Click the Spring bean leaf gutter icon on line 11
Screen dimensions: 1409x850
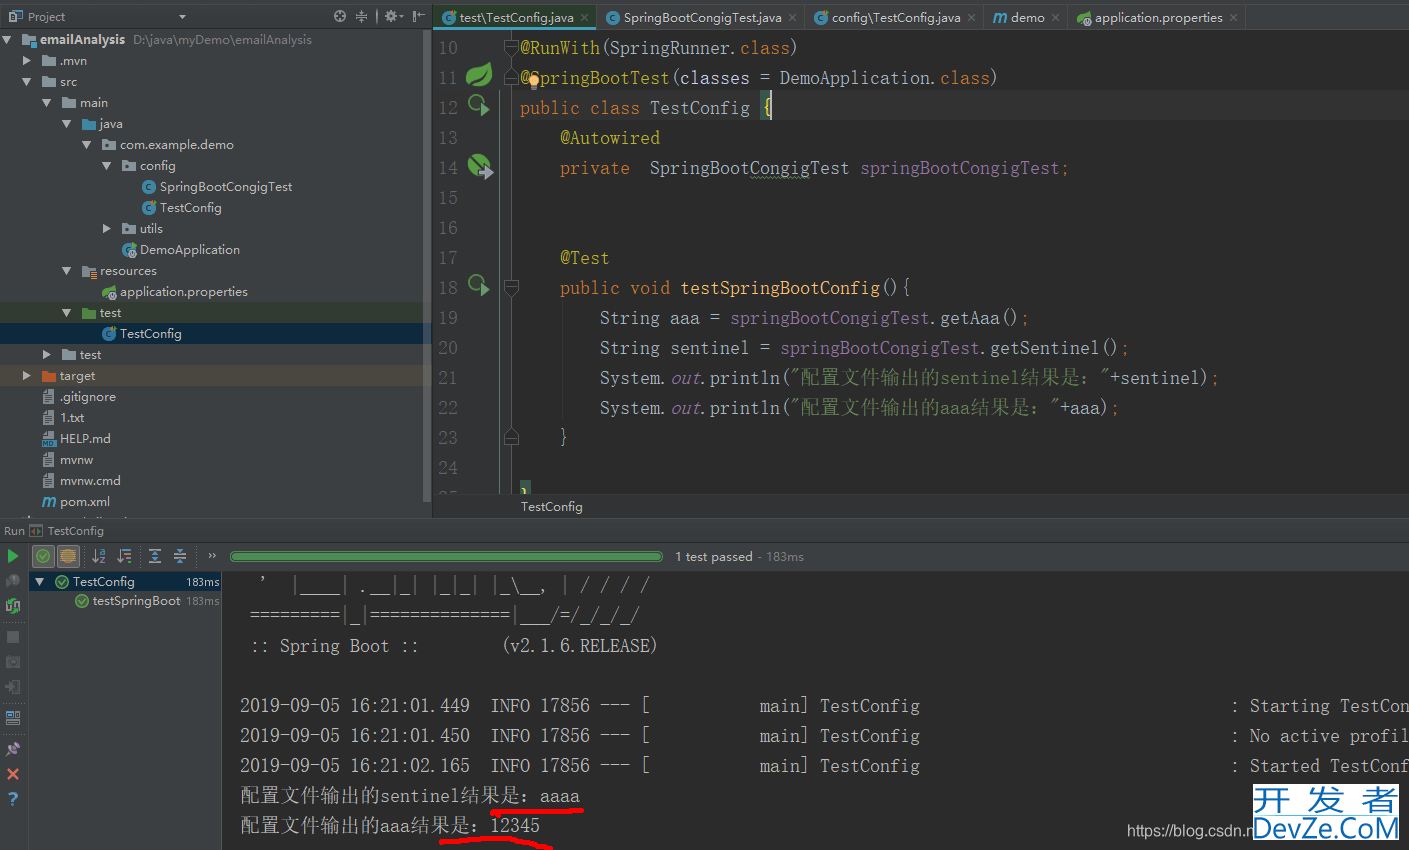click(479, 75)
